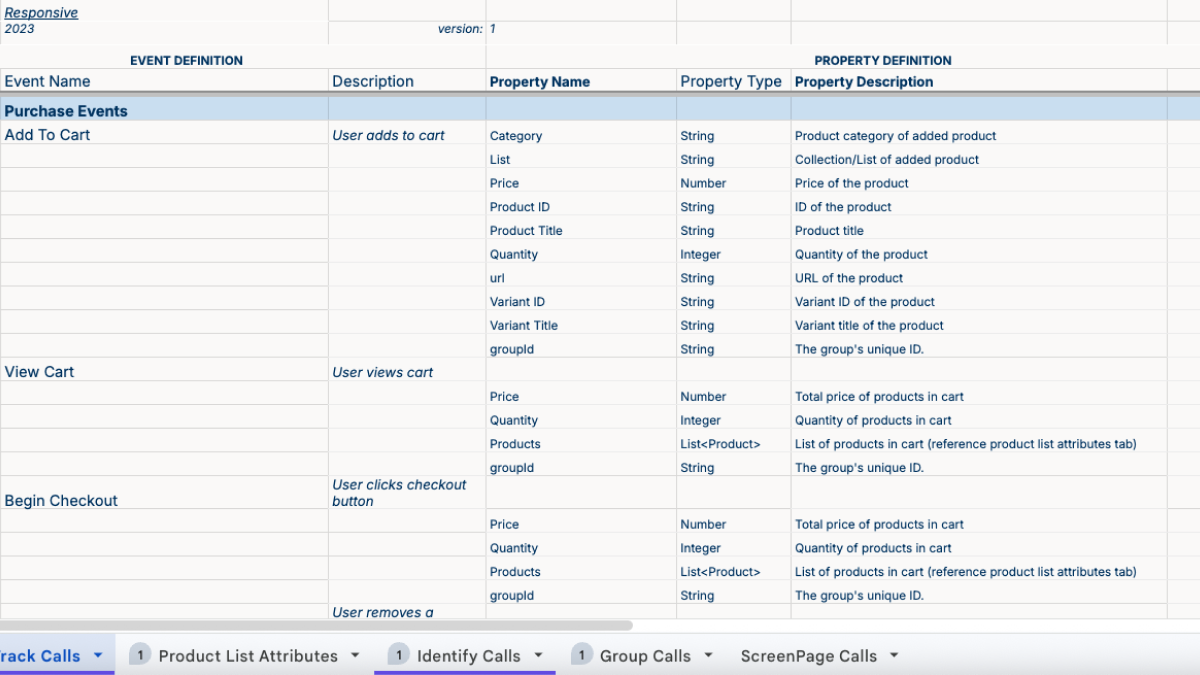
Task: Open the ScreenPage Calls tab dropdown
Action: pyautogui.click(x=892, y=655)
